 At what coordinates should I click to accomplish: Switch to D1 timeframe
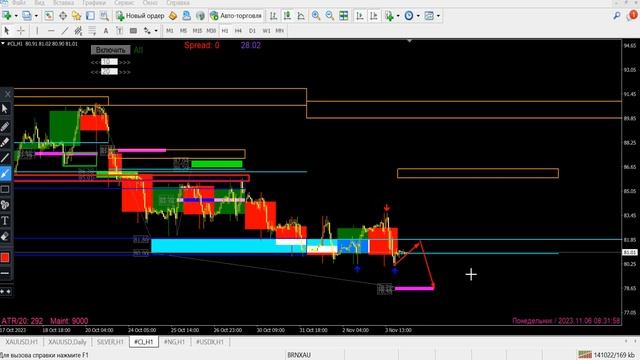(x=252, y=31)
